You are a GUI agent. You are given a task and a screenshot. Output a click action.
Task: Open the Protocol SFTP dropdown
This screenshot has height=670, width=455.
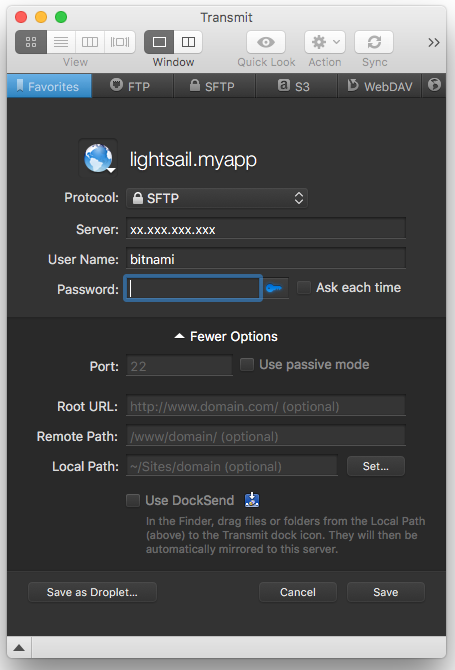point(217,198)
